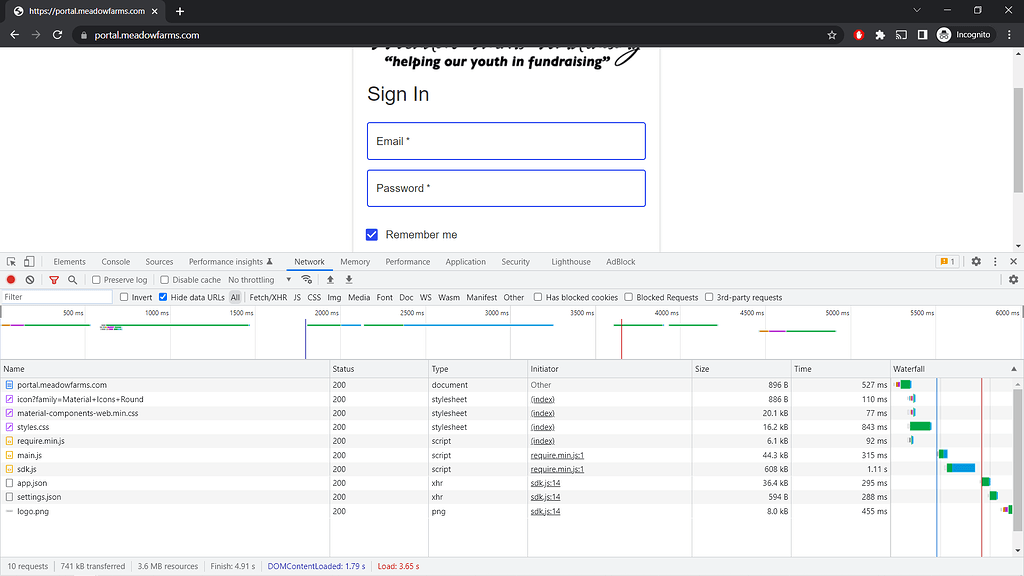1024x576 pixels.
Task: Open the DevTools more options menu
Action: 995,261
